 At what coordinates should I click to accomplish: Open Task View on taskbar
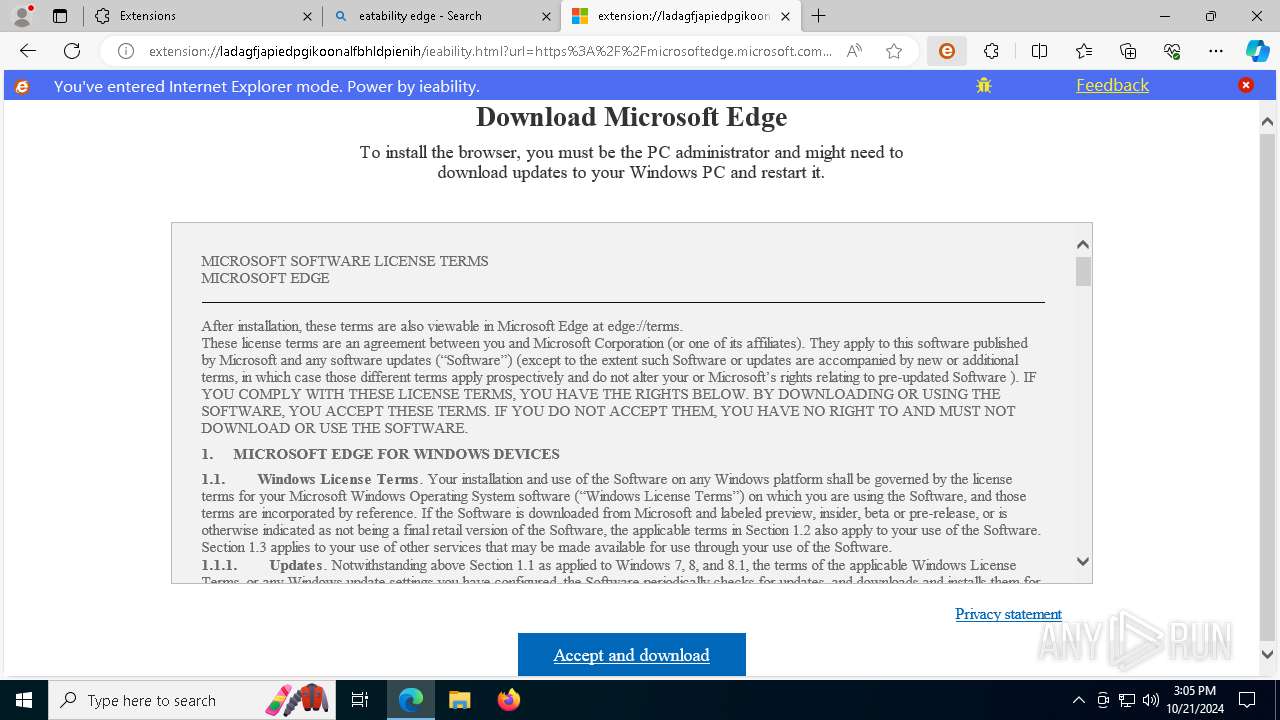pyautogui.click(x=360, y=700)
